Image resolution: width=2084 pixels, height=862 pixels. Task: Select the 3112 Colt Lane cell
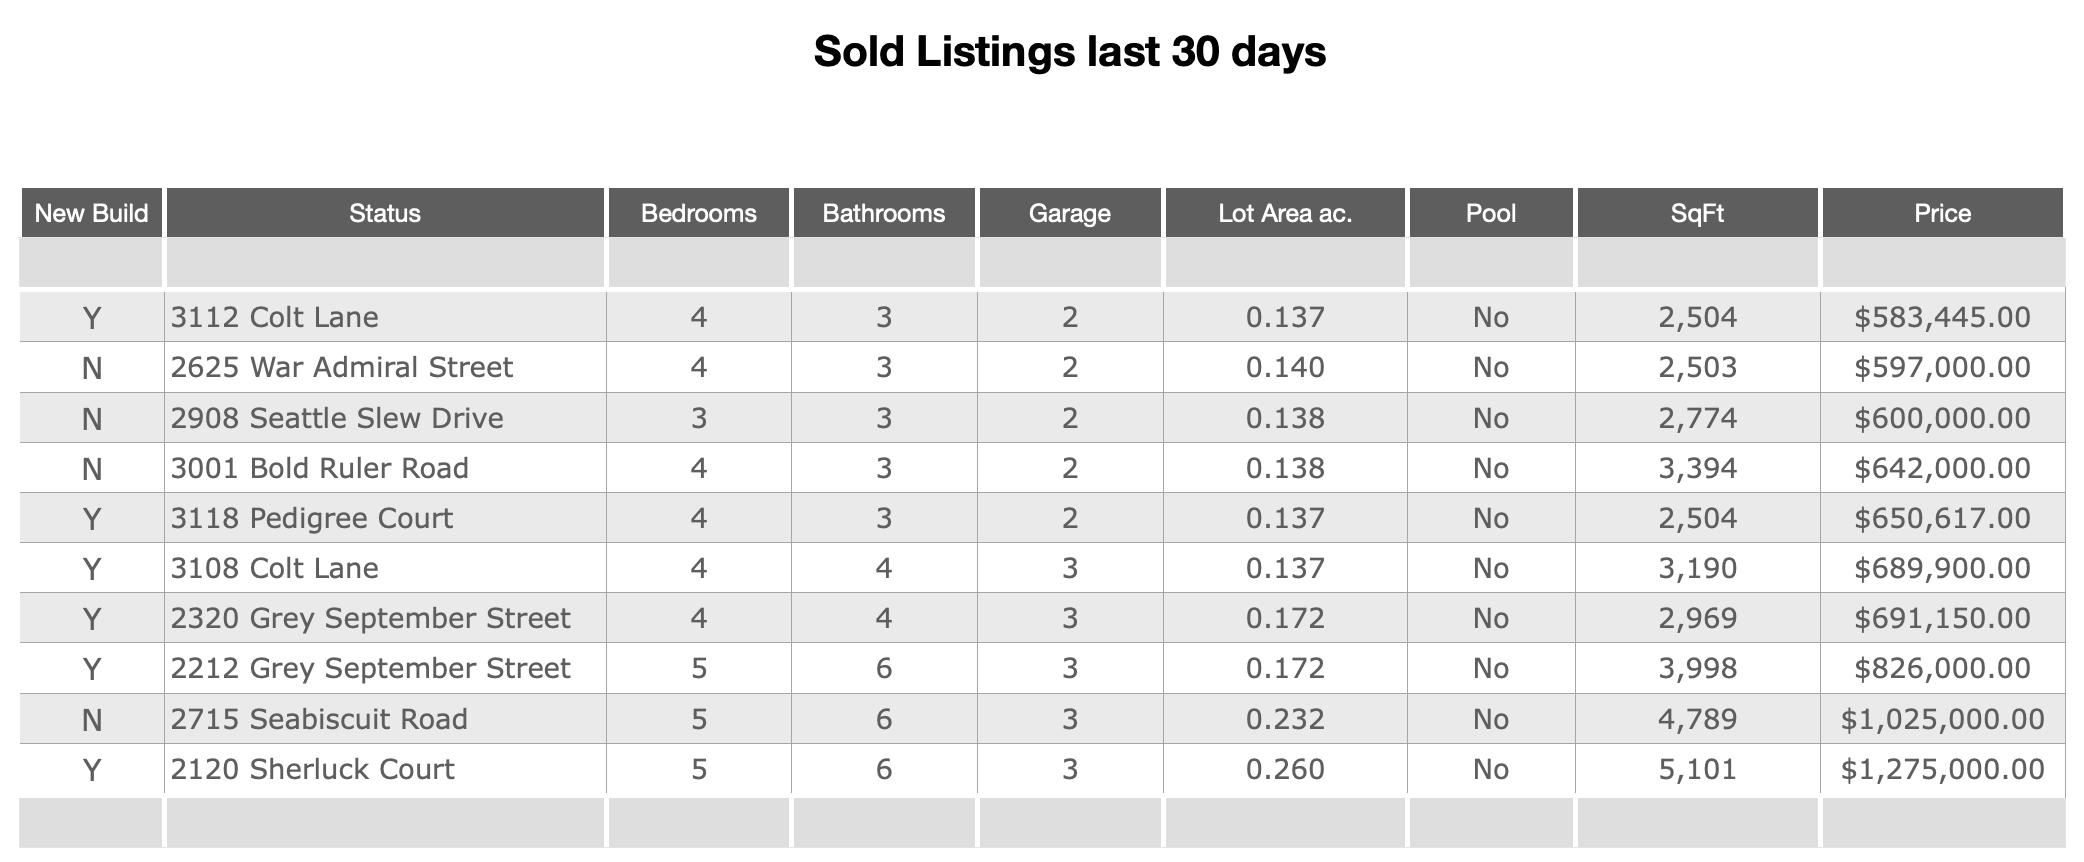click(275, 318)
